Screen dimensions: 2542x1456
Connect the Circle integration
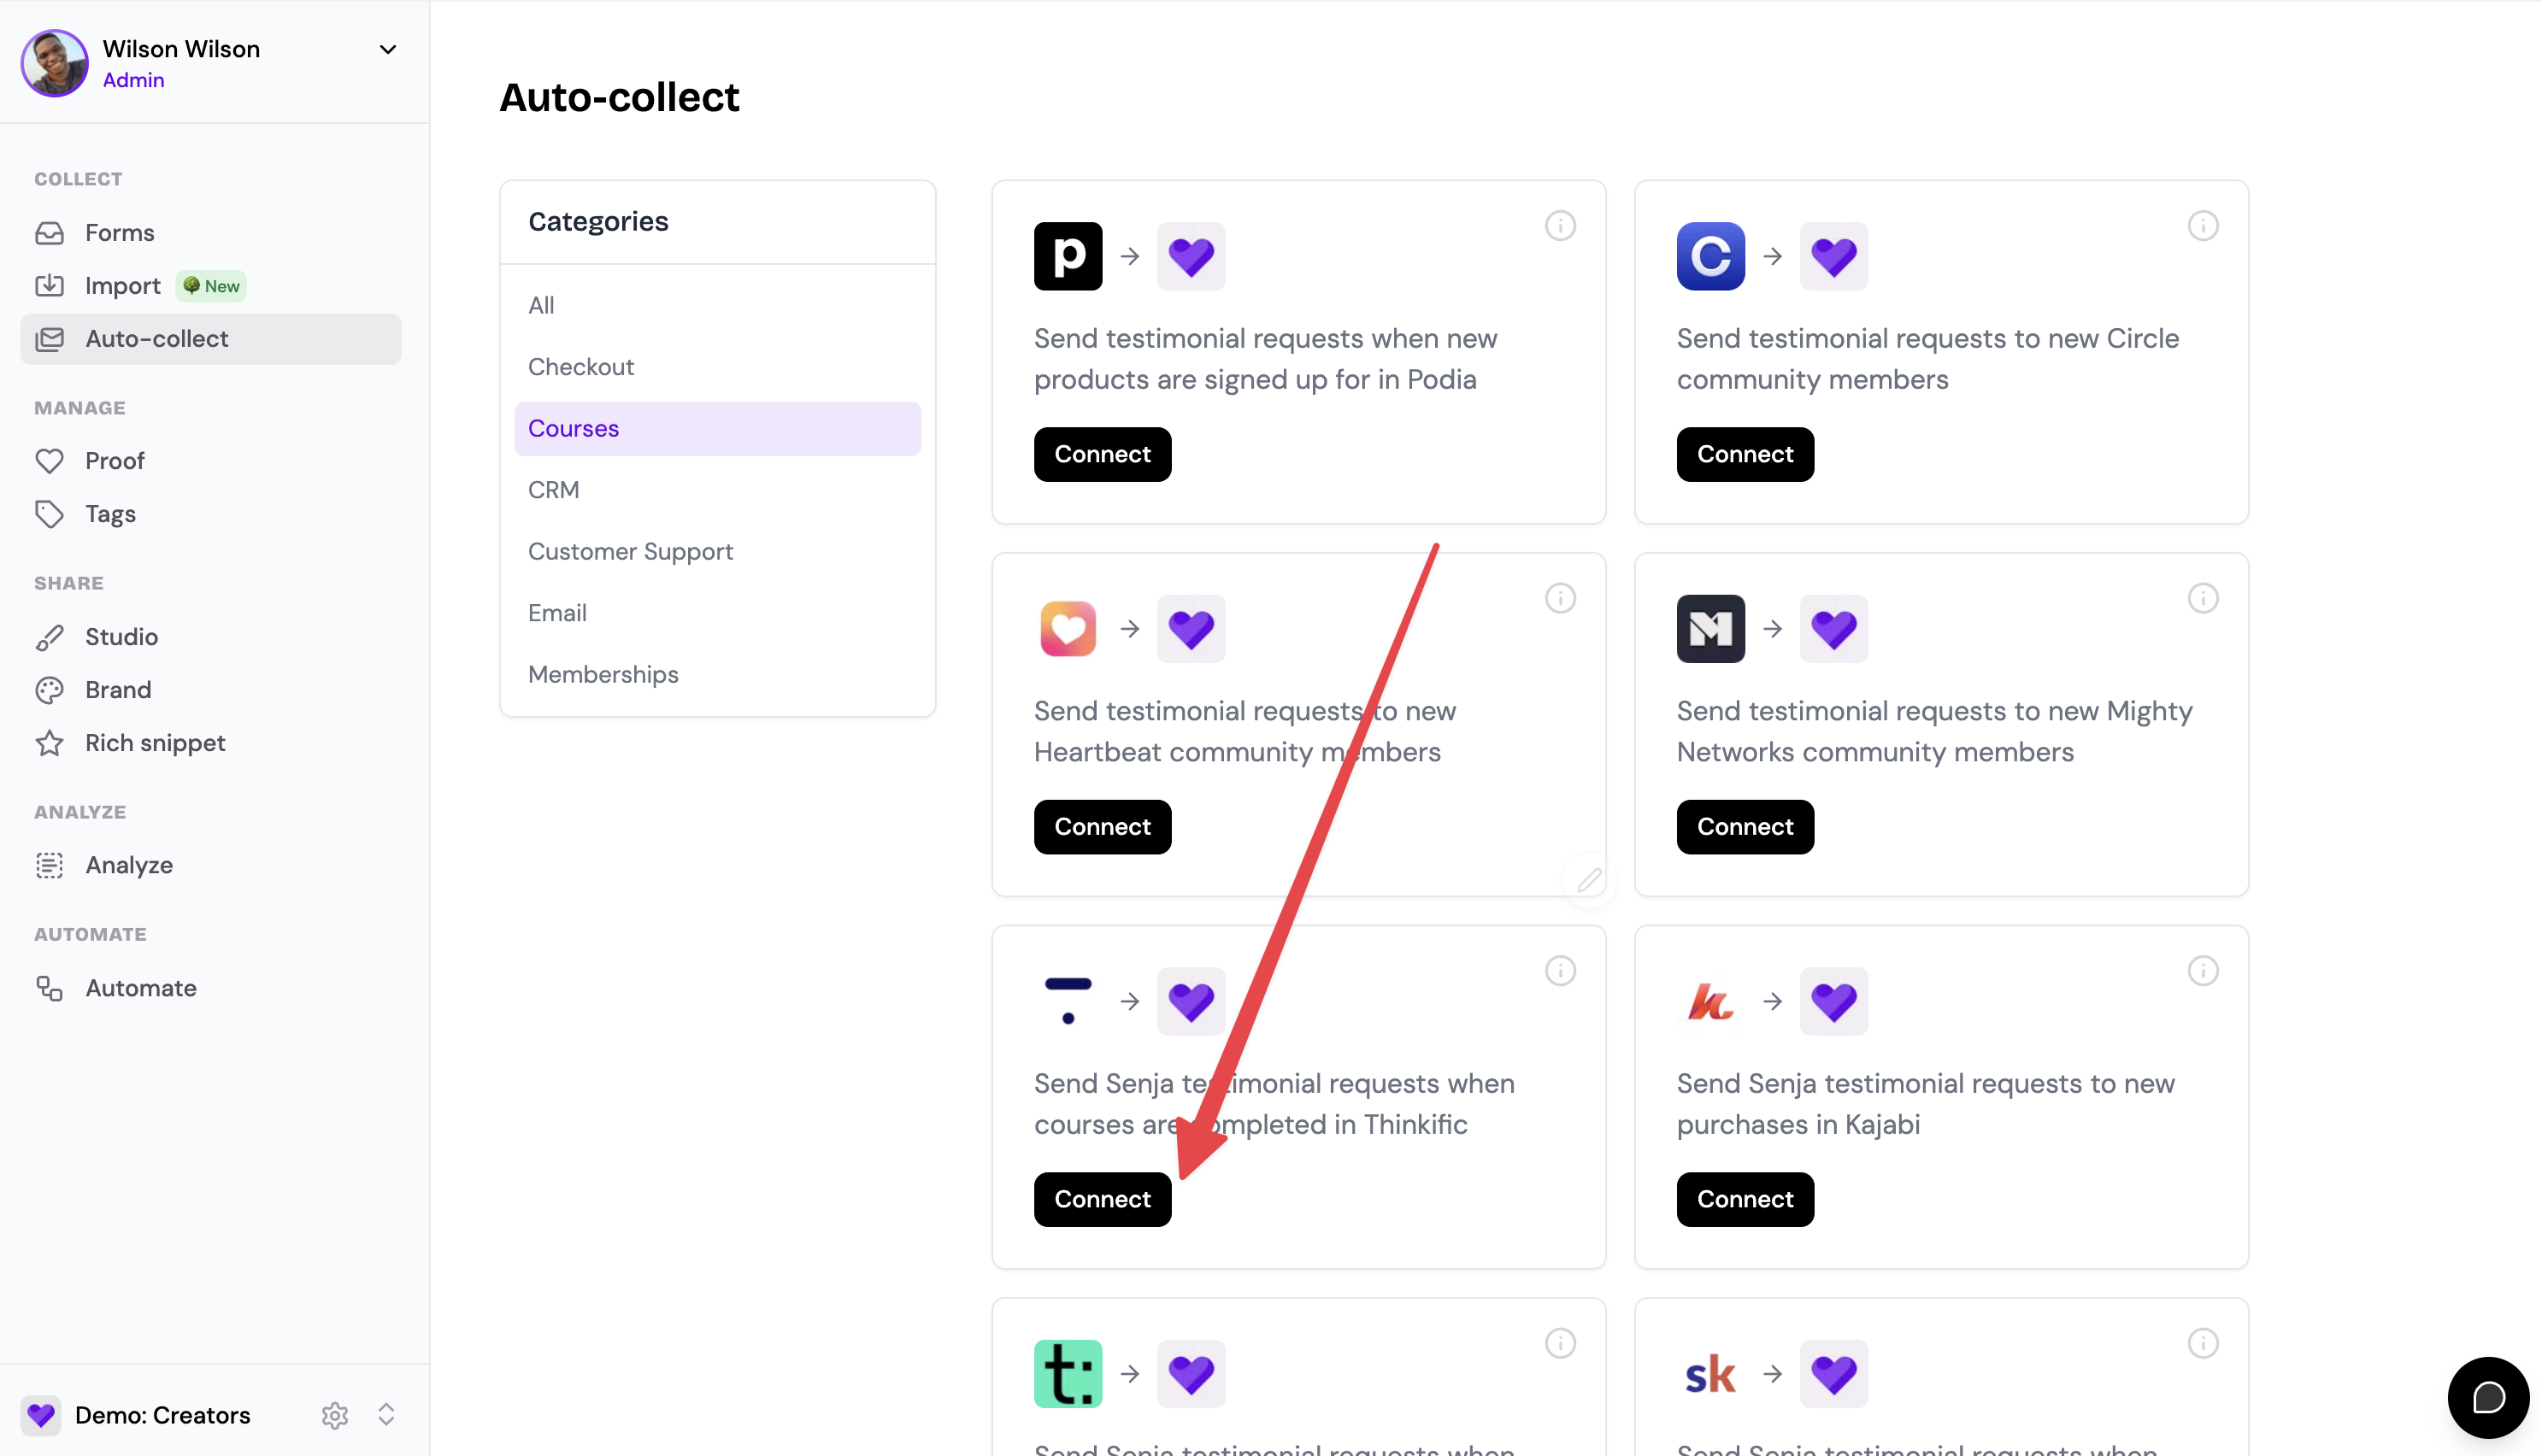click(x=1745, y=454)
